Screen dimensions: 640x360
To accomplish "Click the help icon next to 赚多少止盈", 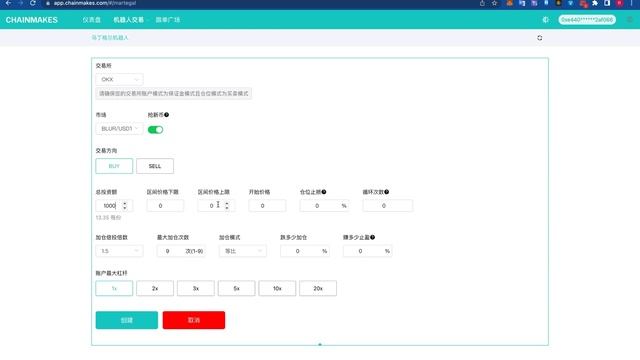I will tap(372, 237).
